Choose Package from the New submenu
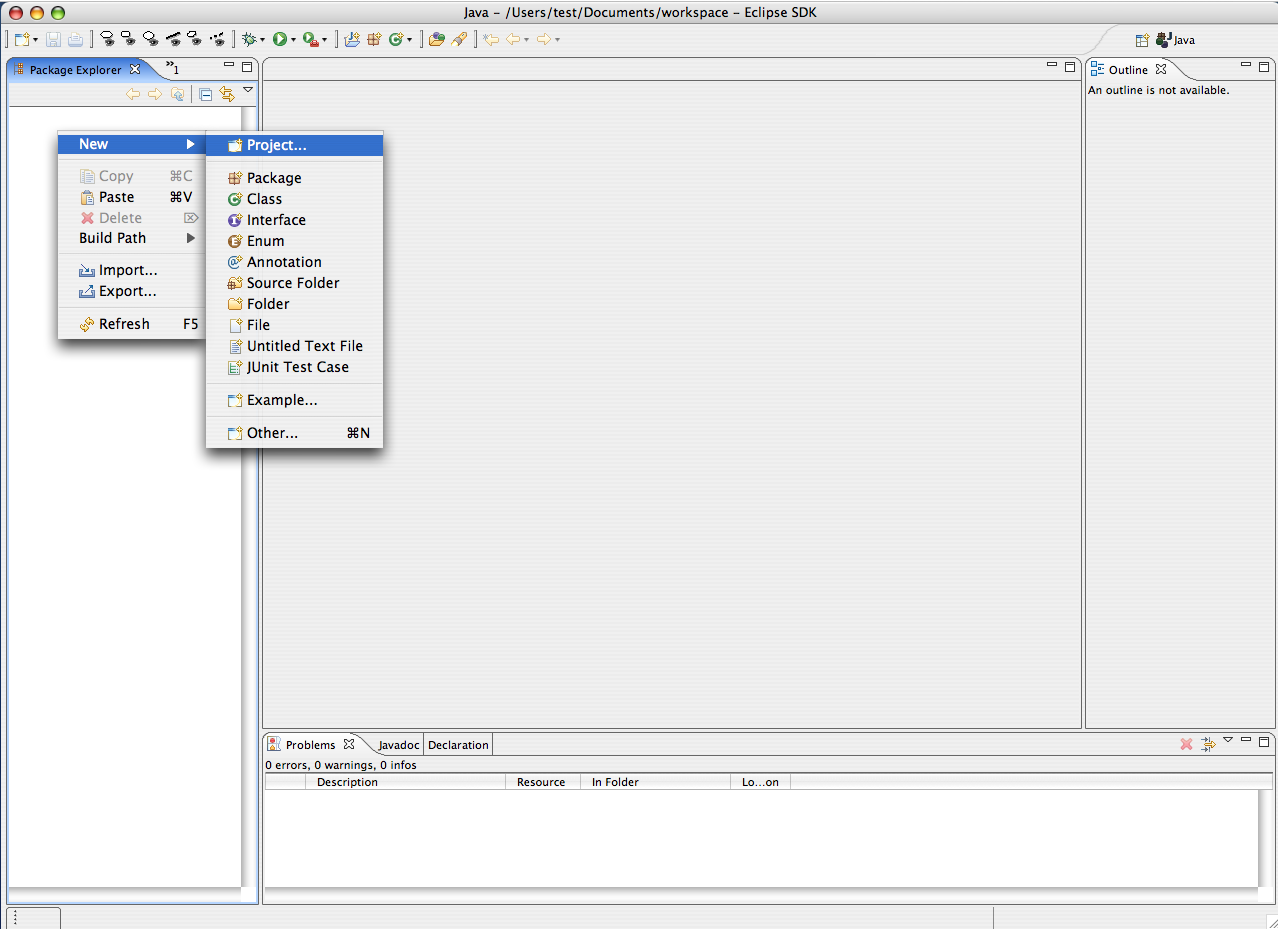The height and width of the screenshot is (929, 1278). coord(294,178)
